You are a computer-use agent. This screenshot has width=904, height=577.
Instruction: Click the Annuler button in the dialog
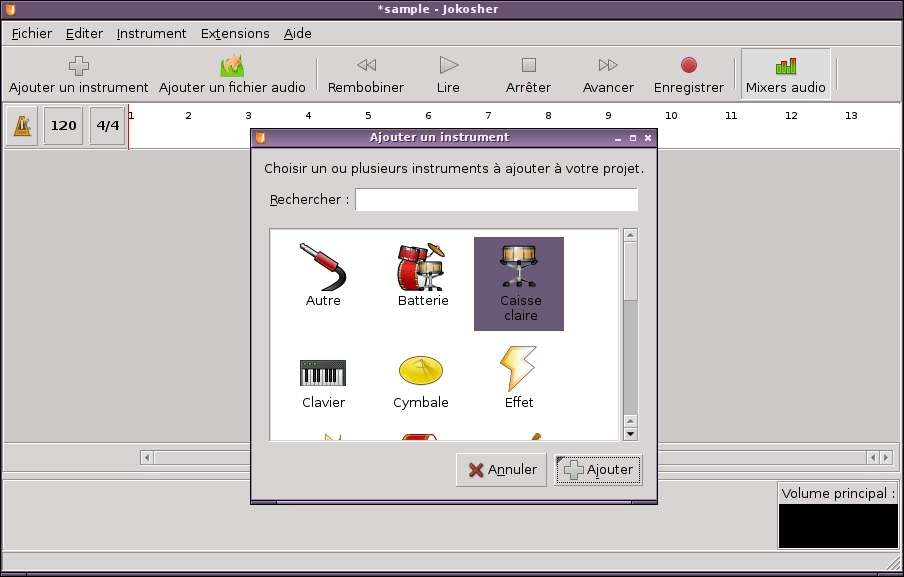501,470
